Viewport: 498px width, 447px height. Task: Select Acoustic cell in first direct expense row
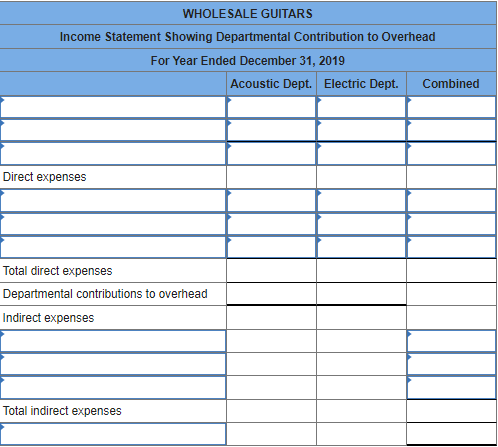pyautogui.click(x=271, y=200)
